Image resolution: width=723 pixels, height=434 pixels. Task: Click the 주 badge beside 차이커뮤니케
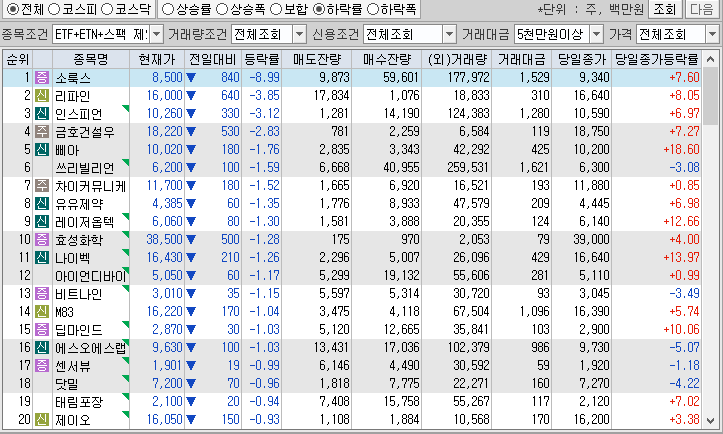[x=42, y=185]
